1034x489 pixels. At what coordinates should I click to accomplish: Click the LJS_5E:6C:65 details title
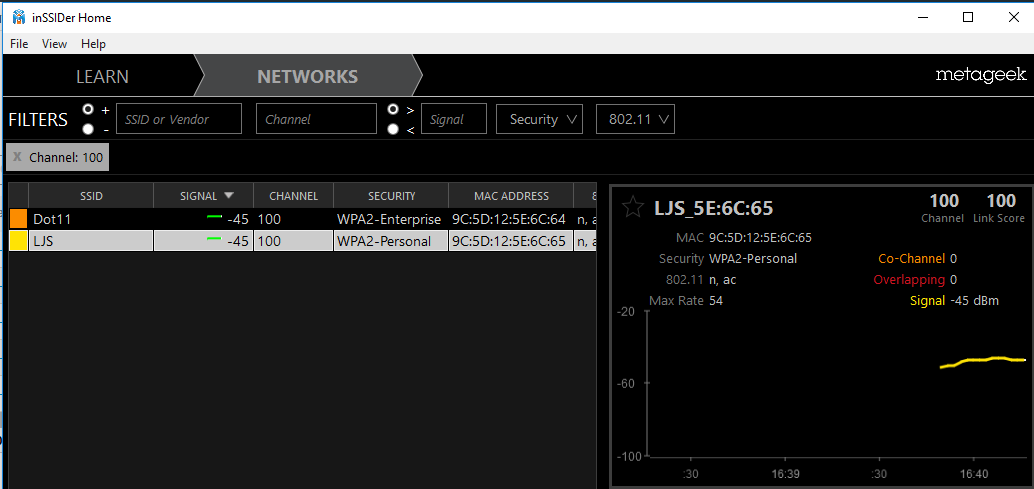713,208
